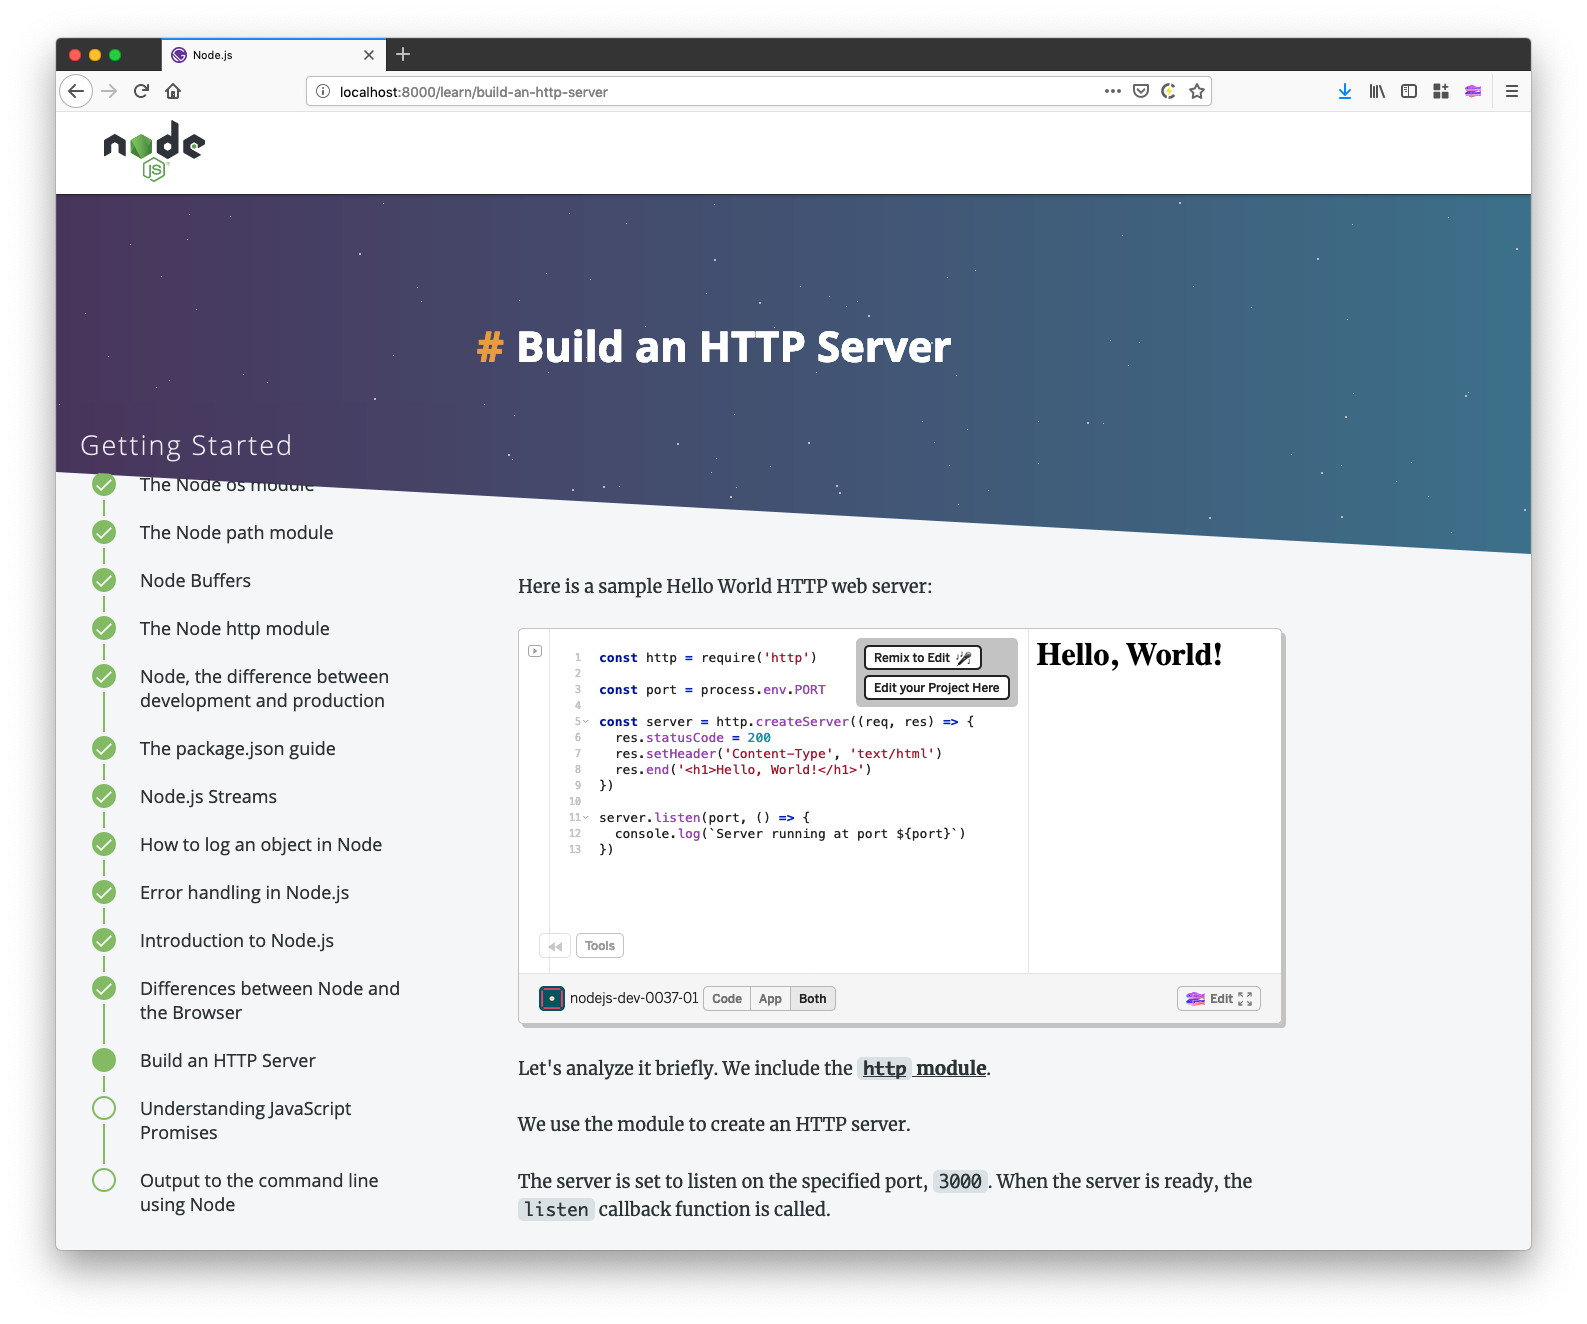Viewport: 1587px width, 1324px height.
Task: Click the Hello, World! app preview
Action: (x=1129, y=654)
